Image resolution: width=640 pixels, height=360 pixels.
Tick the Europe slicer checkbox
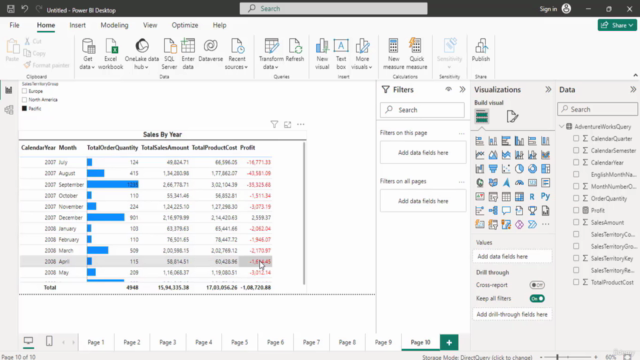(24, 91)
